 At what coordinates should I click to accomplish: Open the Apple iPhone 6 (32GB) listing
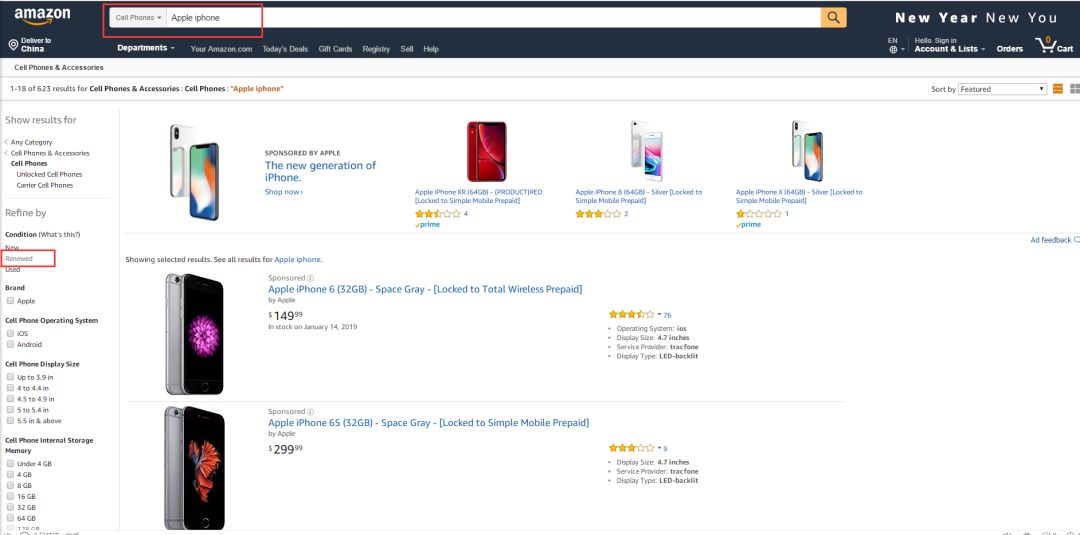(425, 289)
